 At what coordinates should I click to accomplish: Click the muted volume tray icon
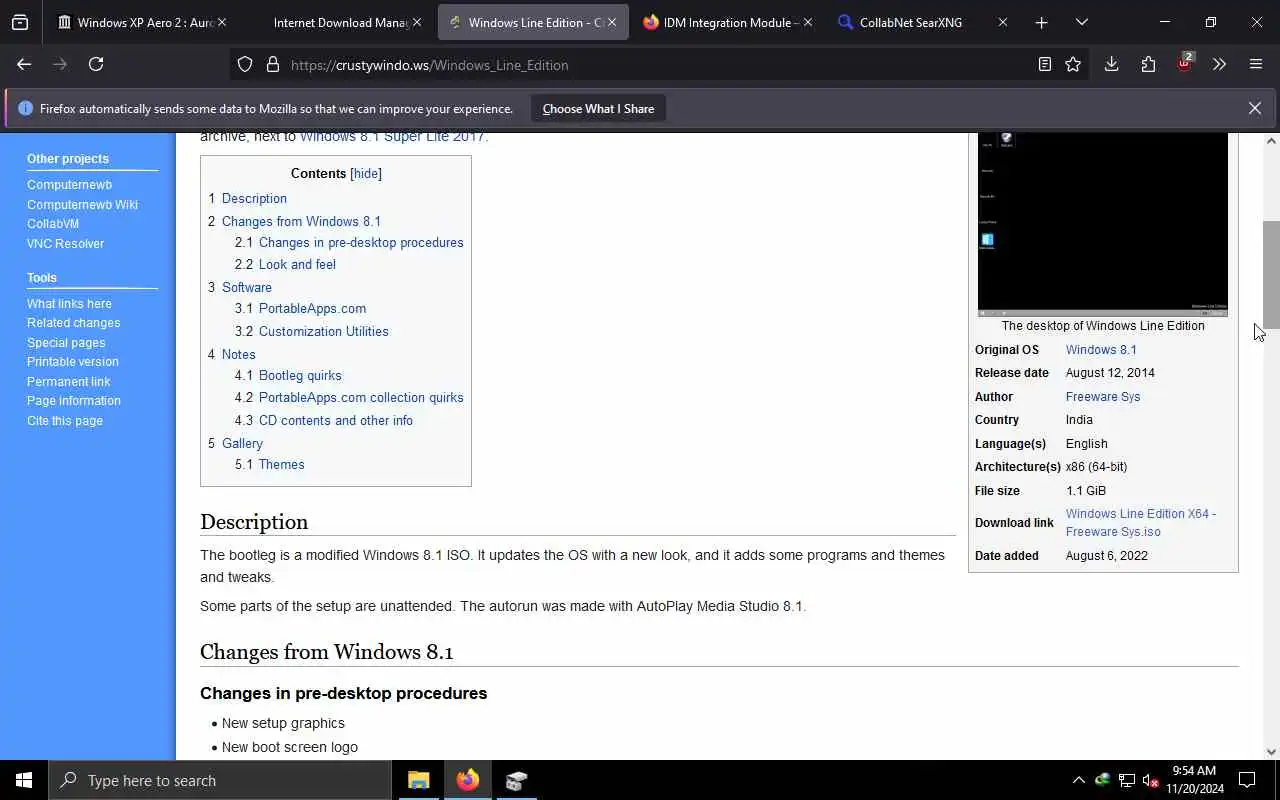1151,780
